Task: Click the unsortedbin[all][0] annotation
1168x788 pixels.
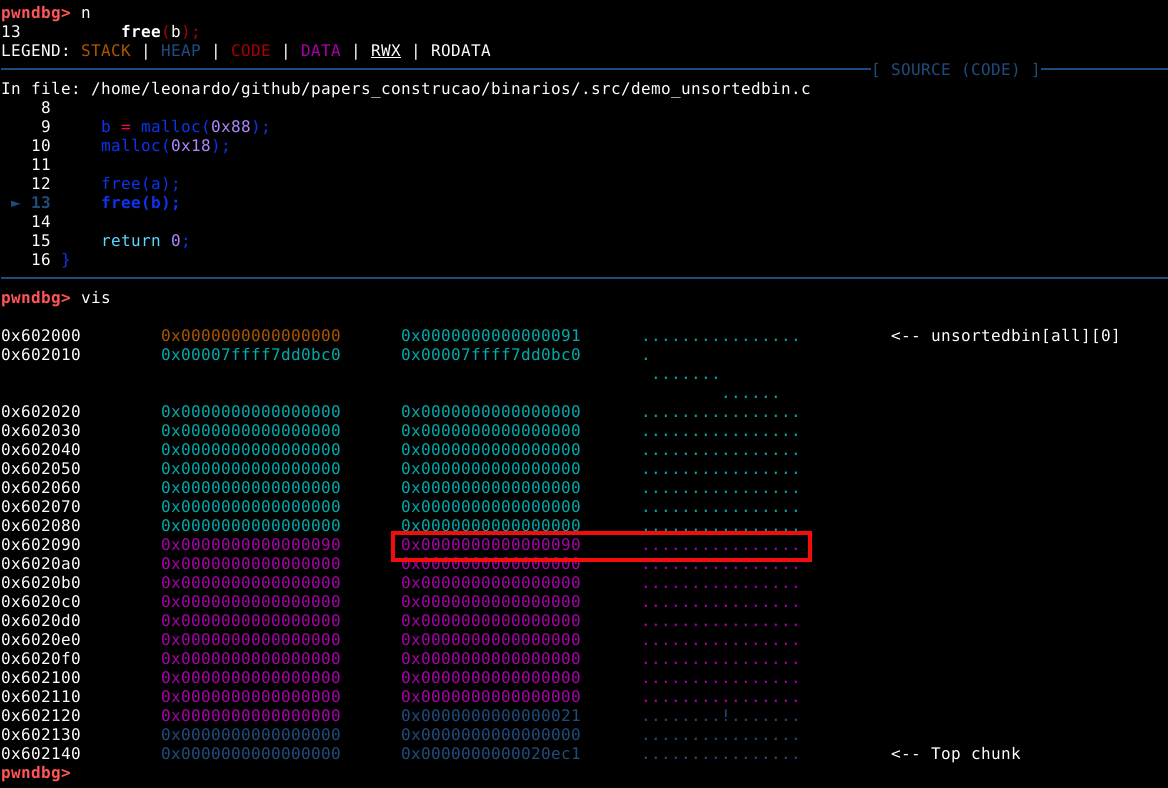Action: click(1005, 336)
